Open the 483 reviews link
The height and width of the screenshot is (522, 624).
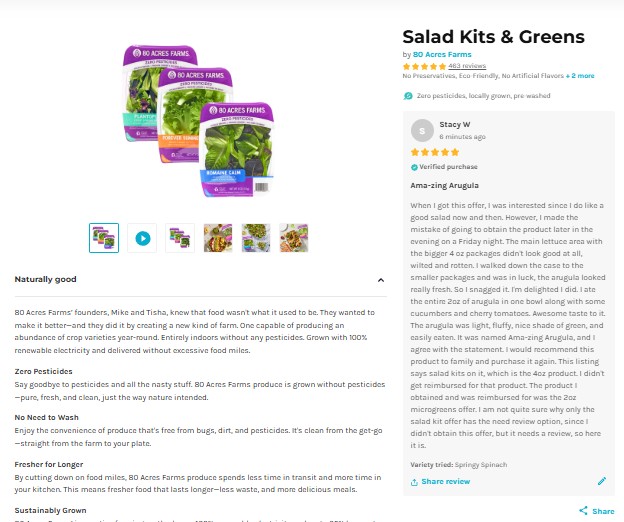click(467, 66)
